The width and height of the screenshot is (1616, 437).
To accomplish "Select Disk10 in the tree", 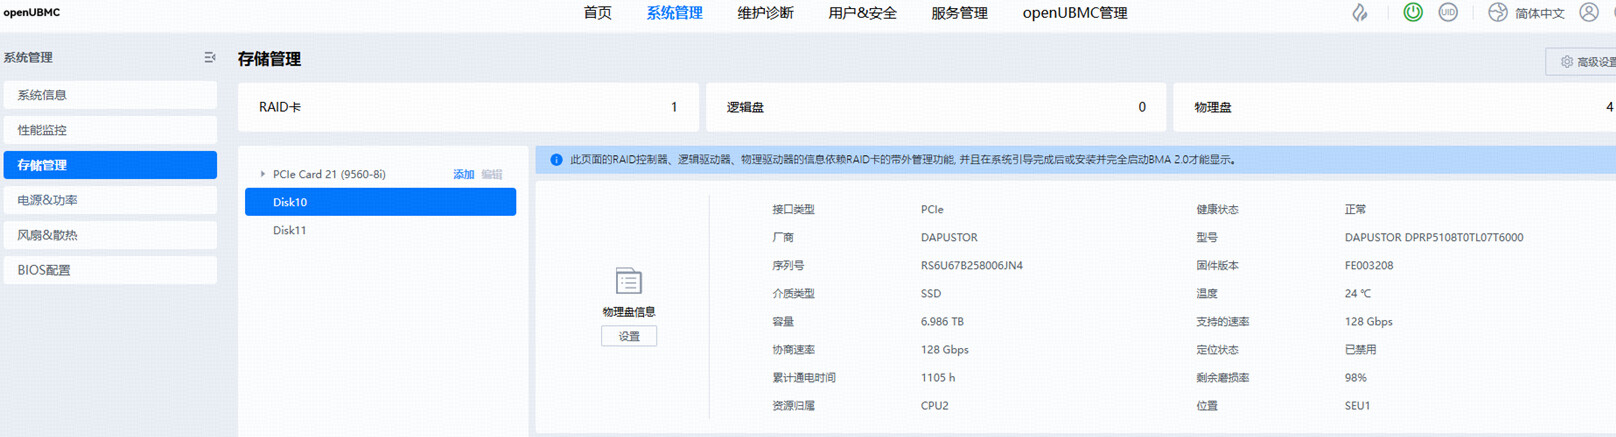I will point(380,202).
